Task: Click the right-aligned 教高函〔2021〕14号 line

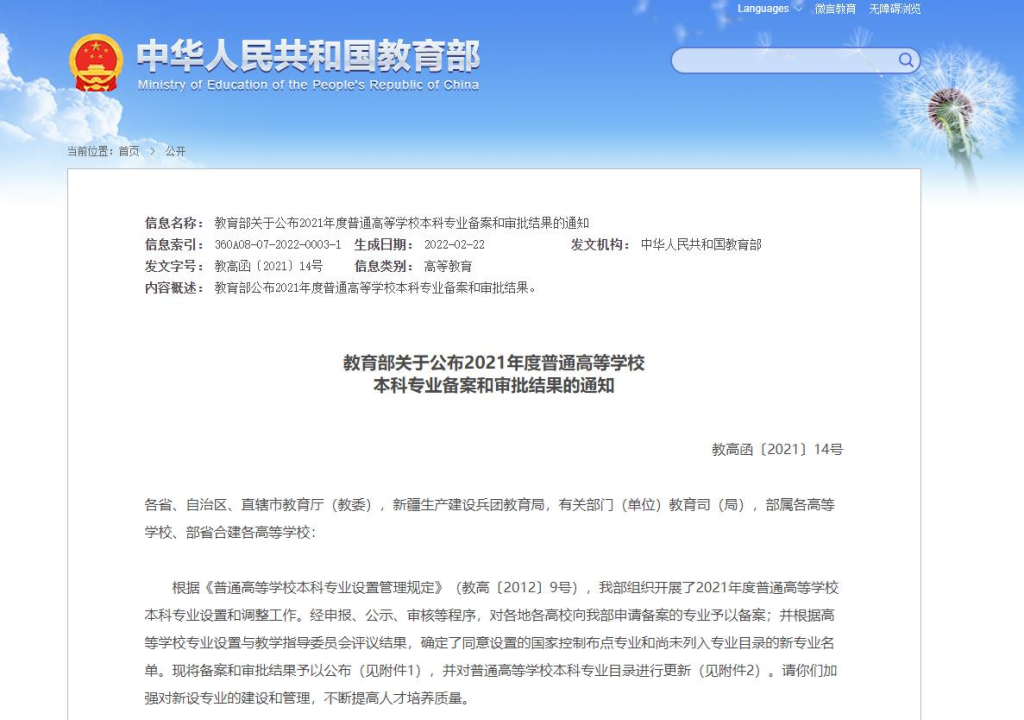Action: [x=777, y=449]
